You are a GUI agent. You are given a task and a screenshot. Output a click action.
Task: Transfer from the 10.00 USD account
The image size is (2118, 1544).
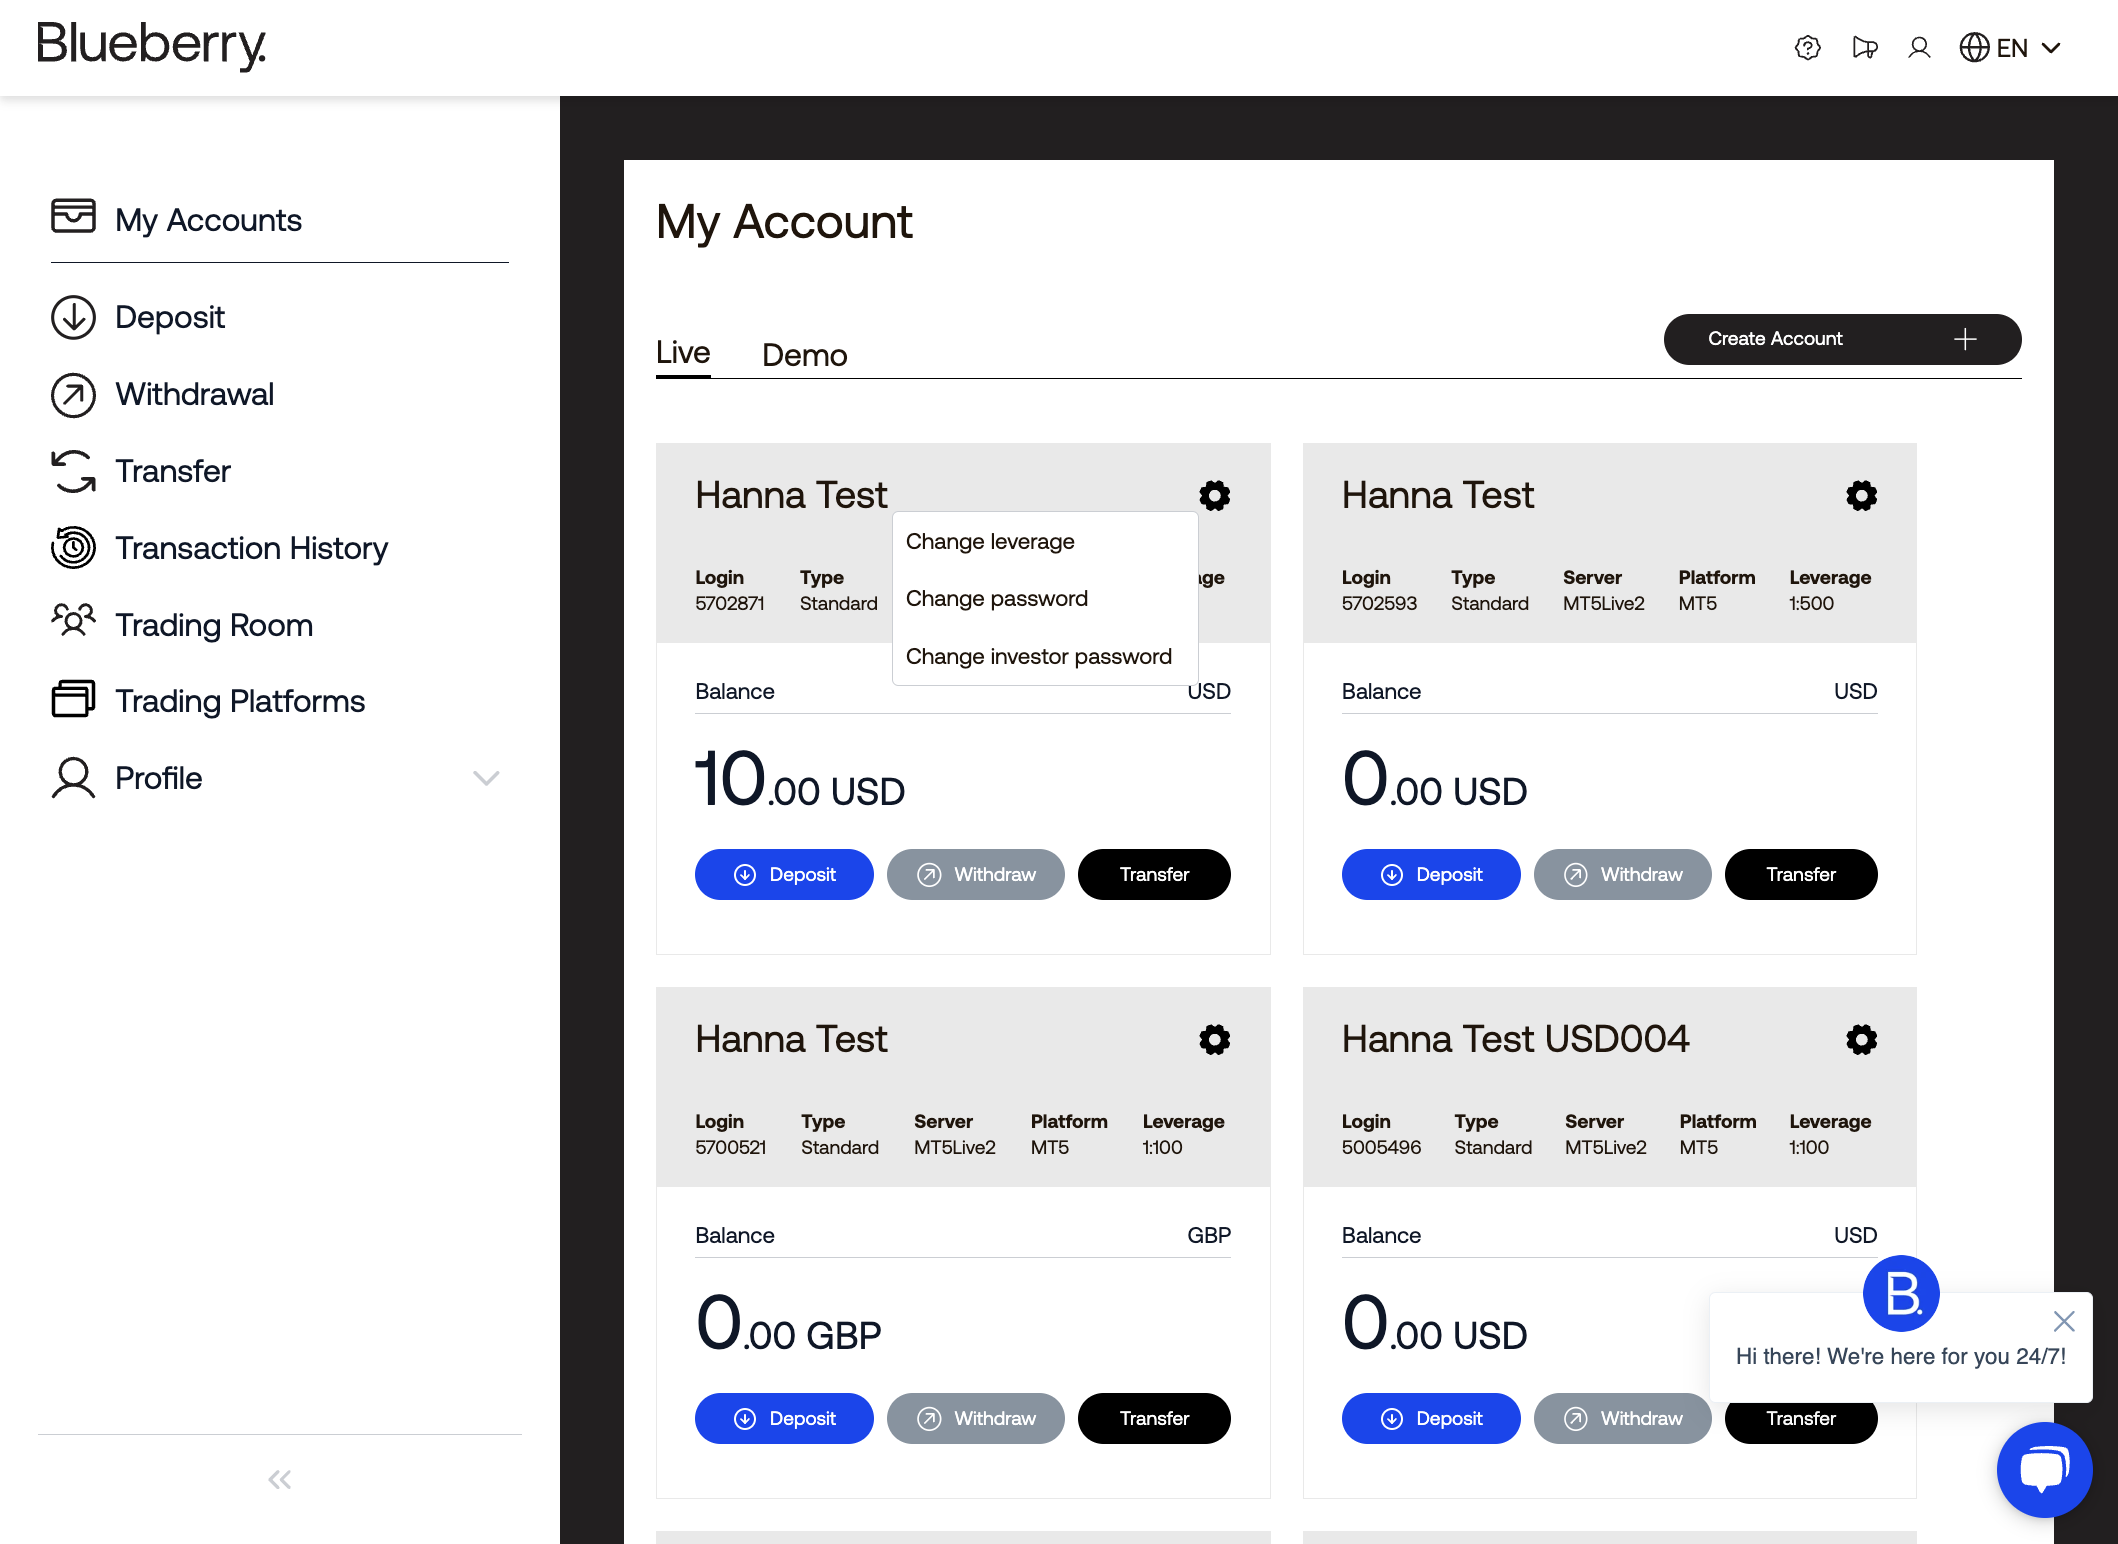point(1154,874)
